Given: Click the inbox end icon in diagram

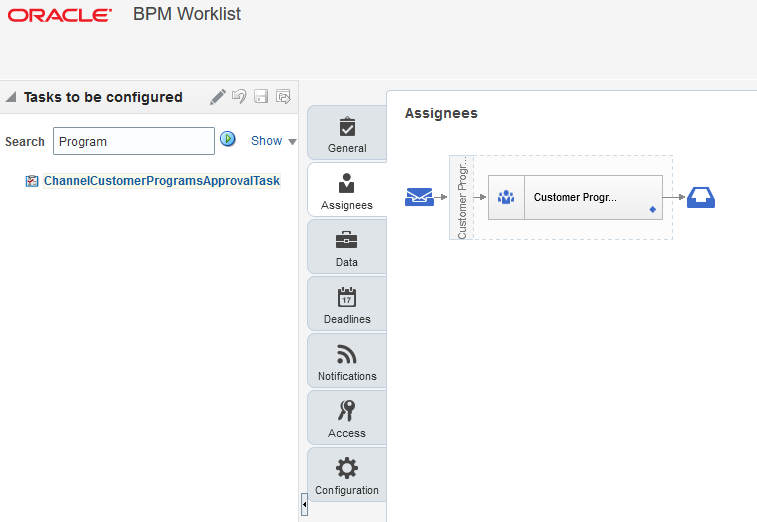Looking at the screenshot, I should [x=701, y=197].
